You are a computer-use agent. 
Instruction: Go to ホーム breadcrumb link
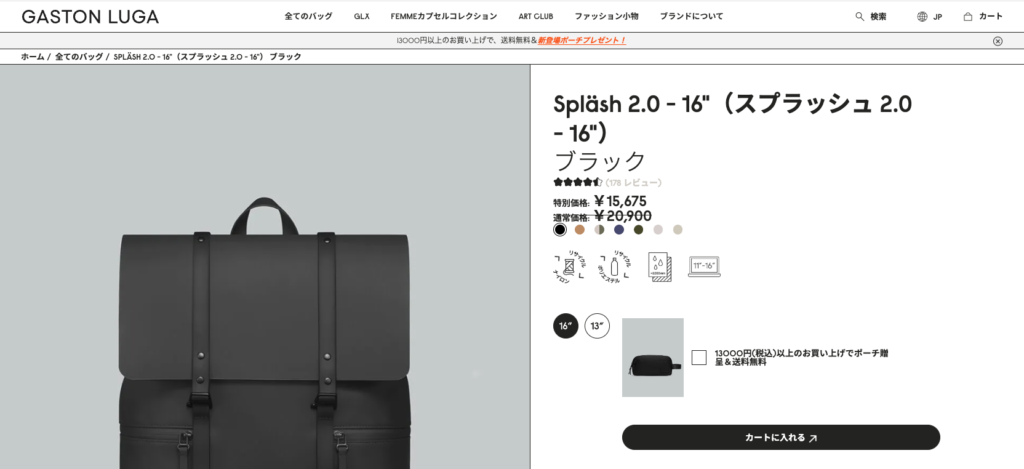33,57
